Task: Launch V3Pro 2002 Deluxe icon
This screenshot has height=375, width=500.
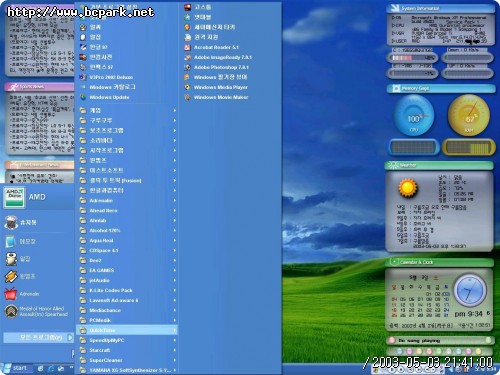Action: point(83,77)
